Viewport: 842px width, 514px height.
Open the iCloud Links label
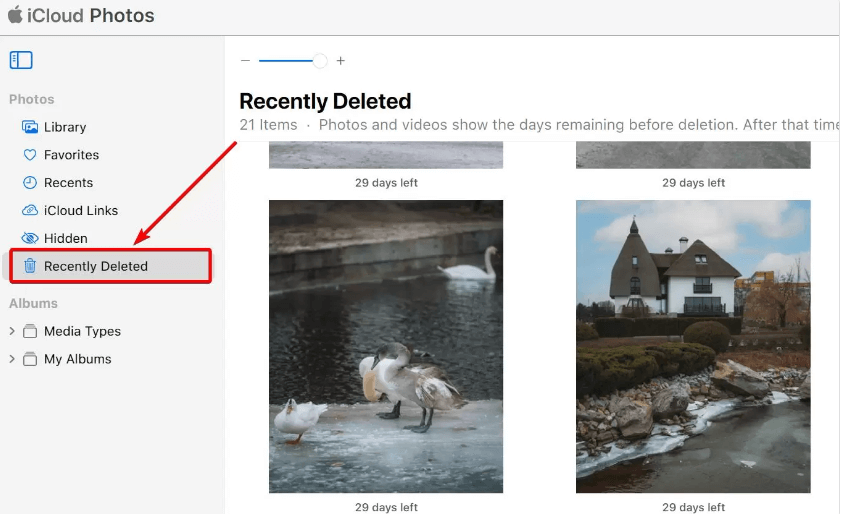81,211
